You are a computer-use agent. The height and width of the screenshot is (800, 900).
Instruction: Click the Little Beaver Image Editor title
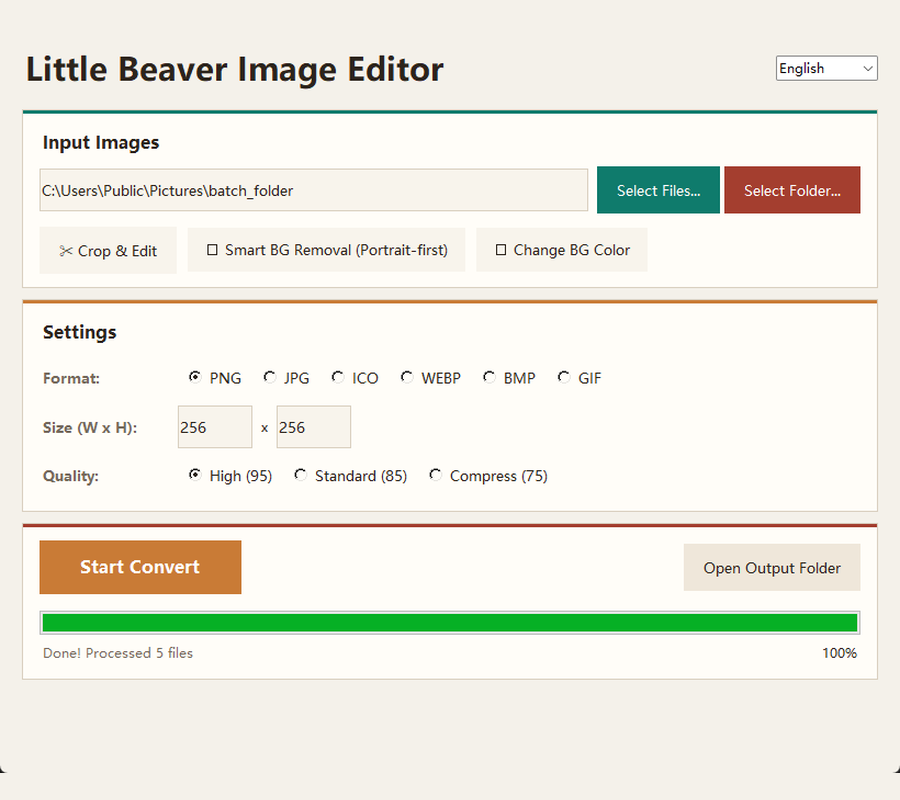coord(234,69)
